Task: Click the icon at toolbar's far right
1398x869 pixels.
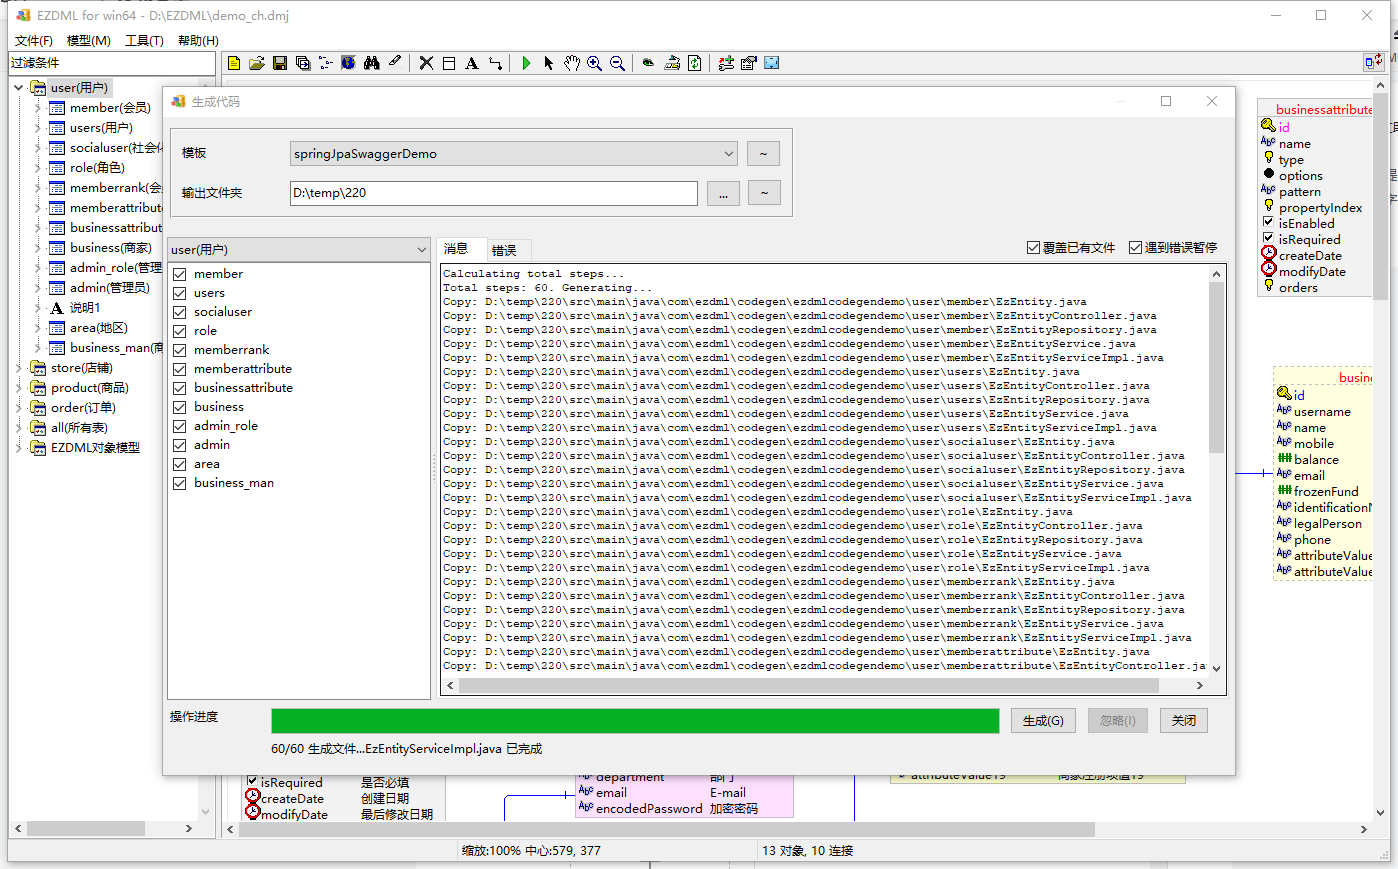Action: click(x=1374, y=62)
